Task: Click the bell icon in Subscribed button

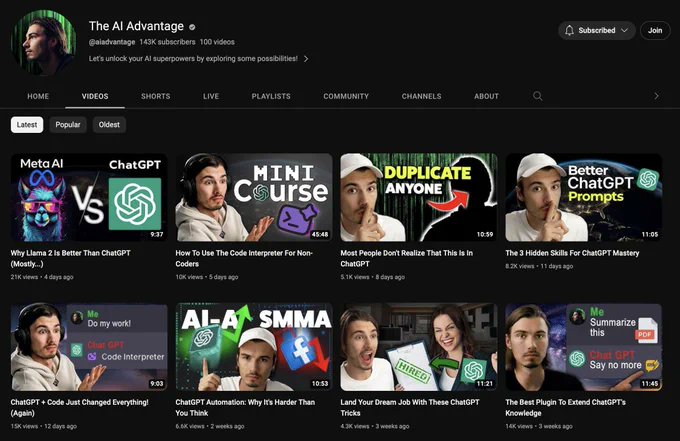Action: click(569, 31)
